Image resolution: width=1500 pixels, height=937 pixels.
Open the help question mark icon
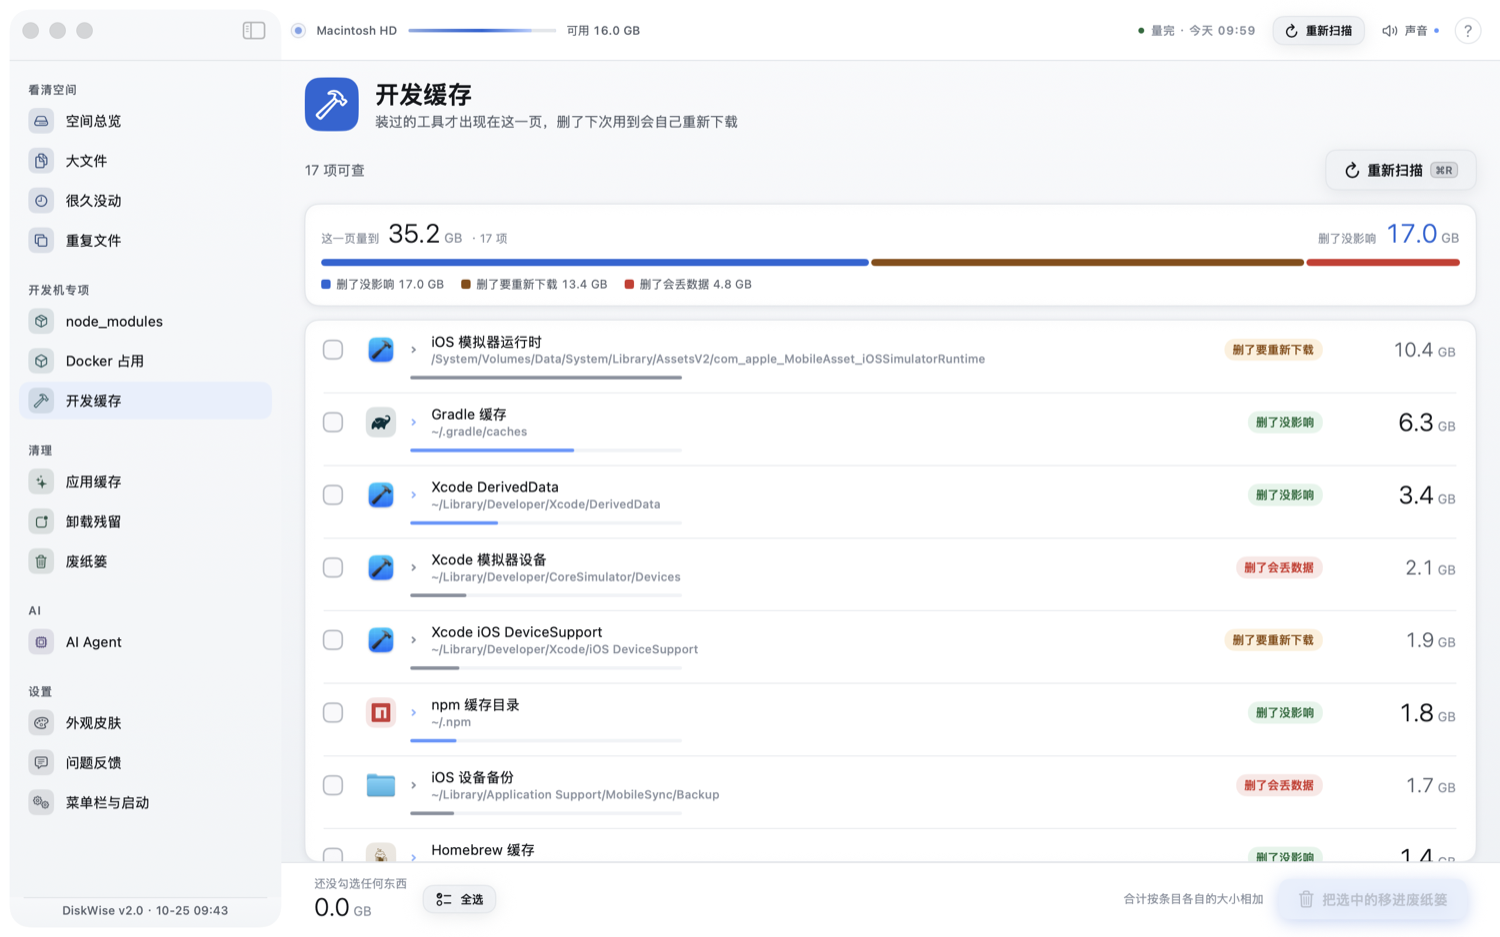coord(1467,31)
